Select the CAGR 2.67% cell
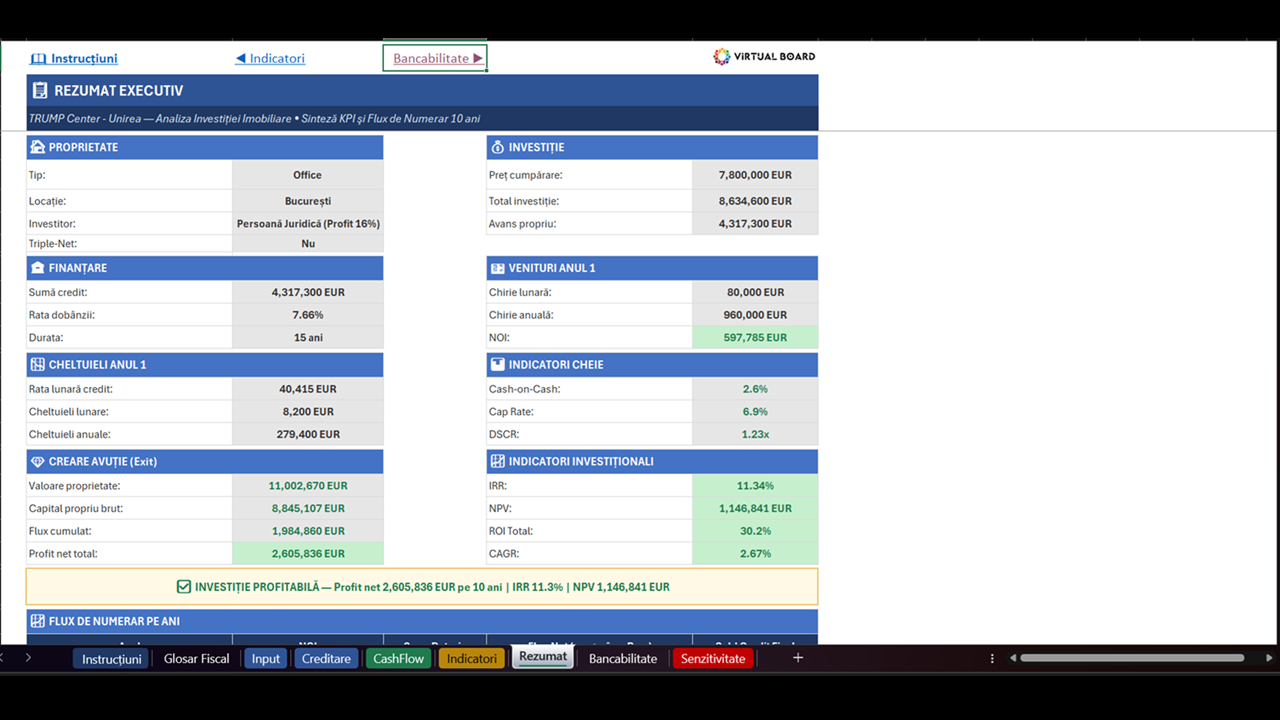Screen dimensions: 1280x720 coord(755,554)
